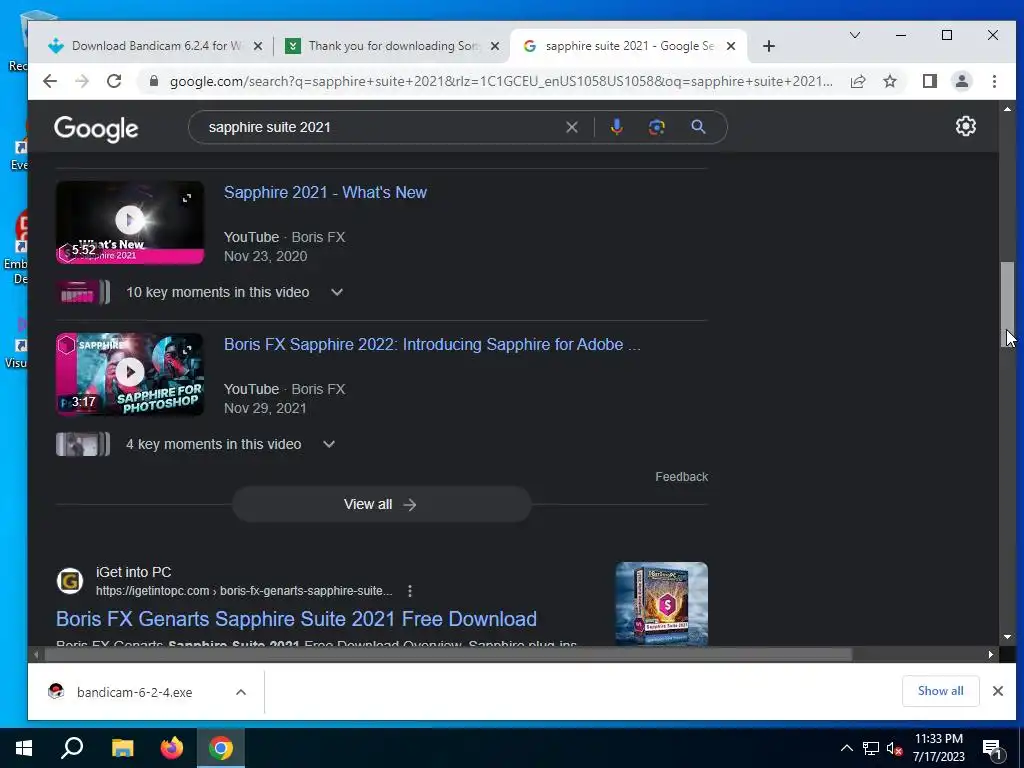Open Sapphire 2021 - What's New link

(325, 193)
